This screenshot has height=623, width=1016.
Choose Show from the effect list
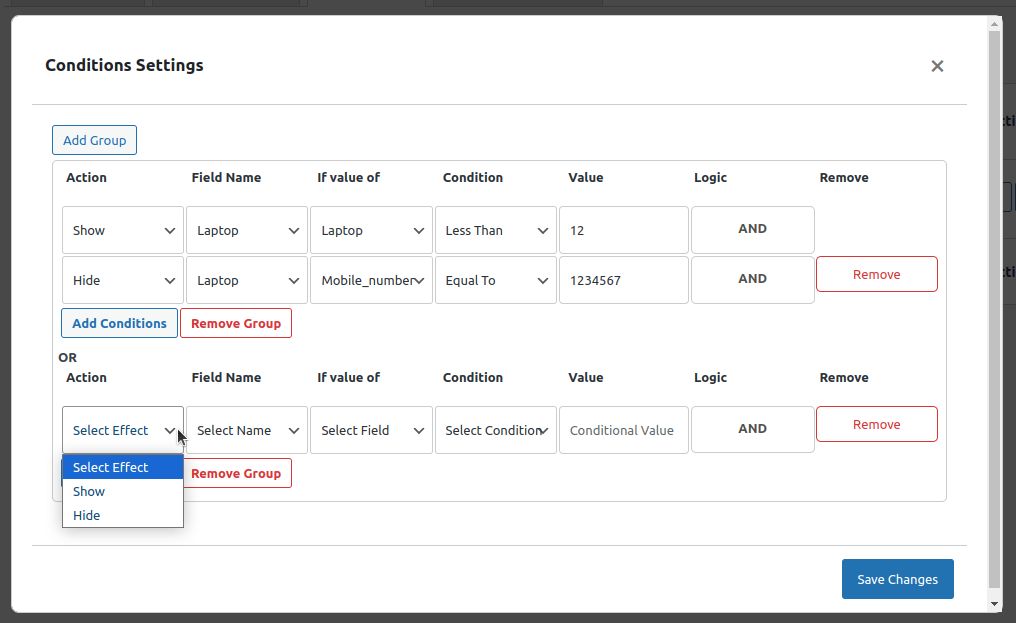123,491
